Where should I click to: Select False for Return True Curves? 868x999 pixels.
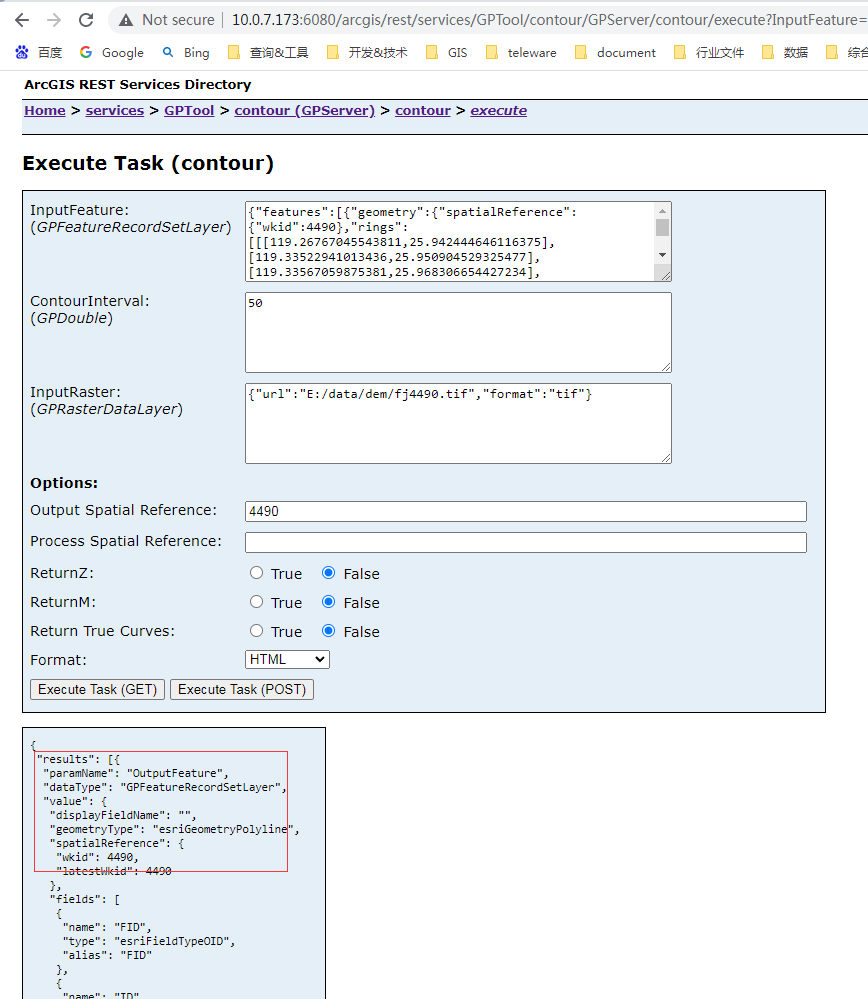328,631
